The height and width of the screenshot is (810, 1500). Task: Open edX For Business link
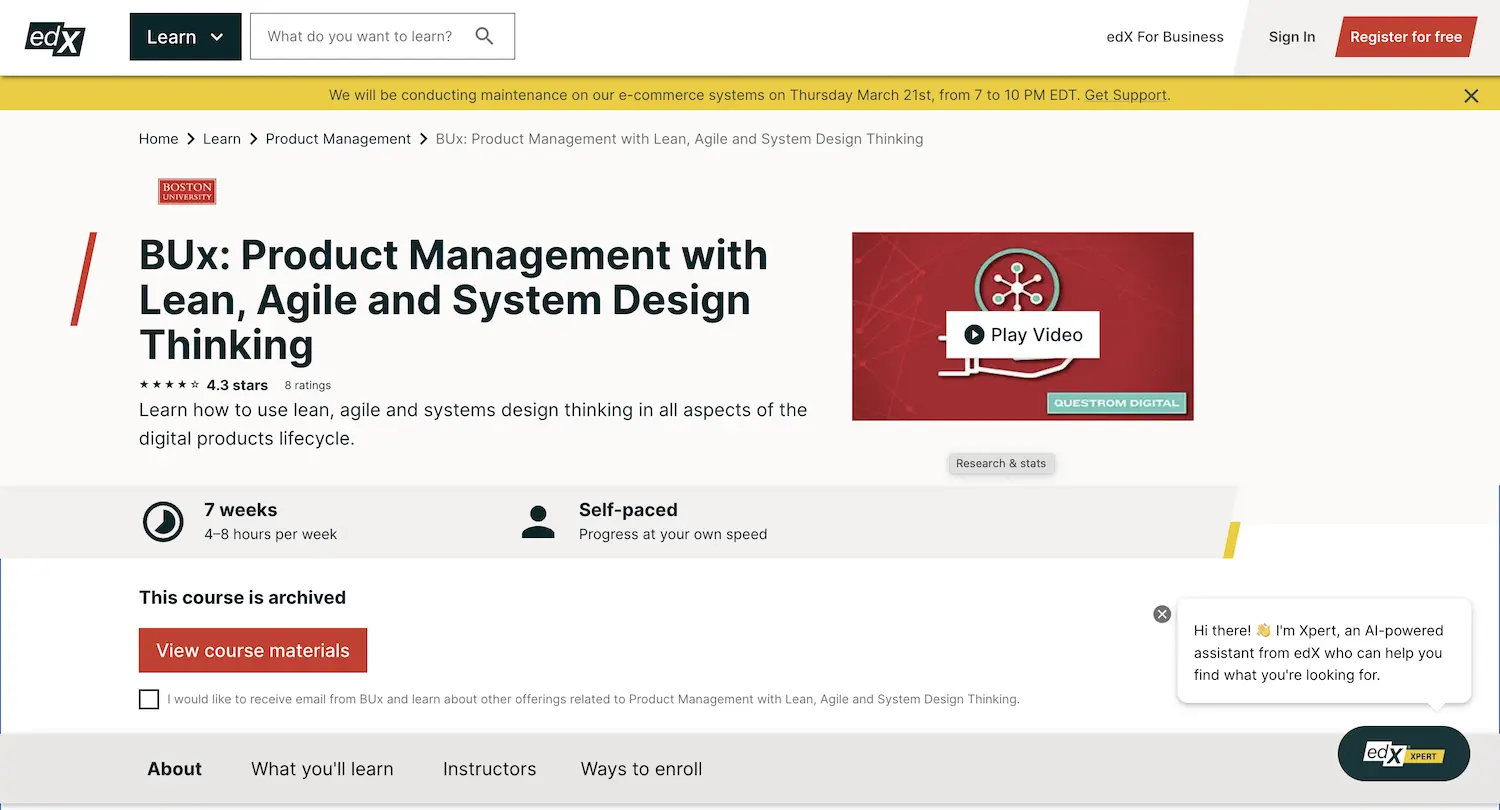[x=1165, y=37]
